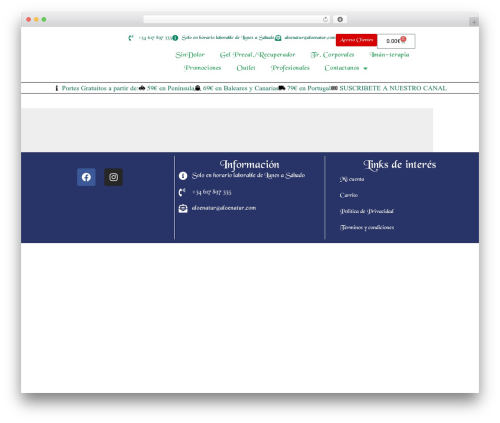Click the header phone number text
500x423 pixels.
coord(155,38)
